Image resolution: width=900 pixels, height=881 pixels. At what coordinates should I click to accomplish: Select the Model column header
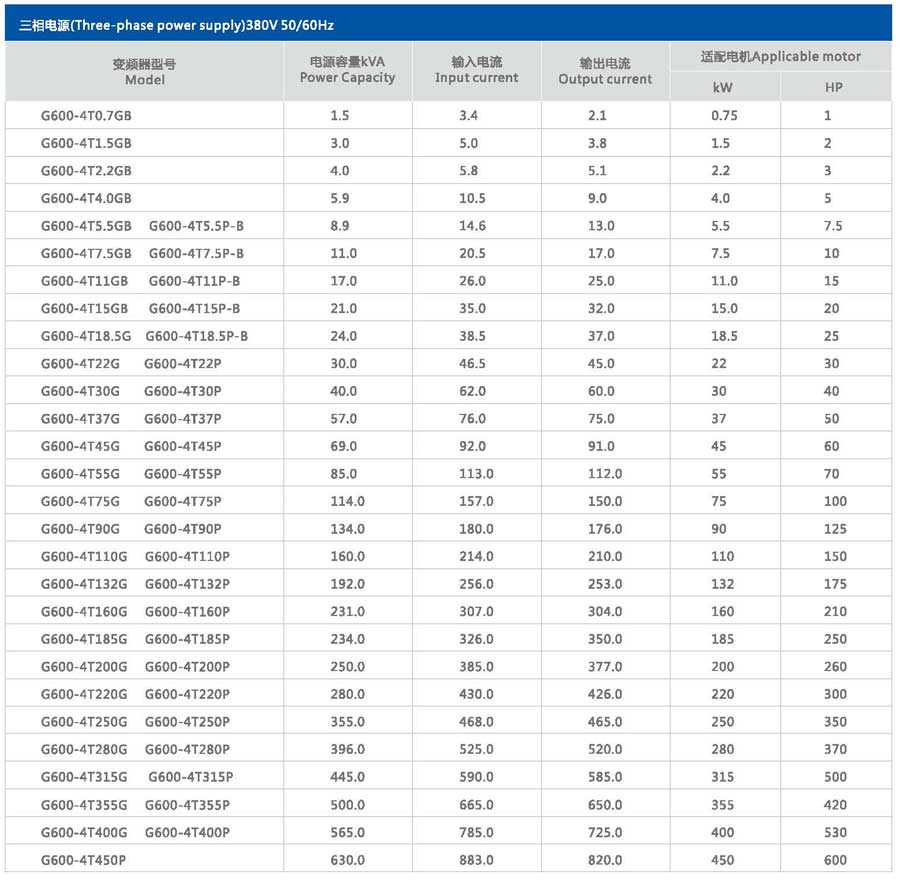144,72
